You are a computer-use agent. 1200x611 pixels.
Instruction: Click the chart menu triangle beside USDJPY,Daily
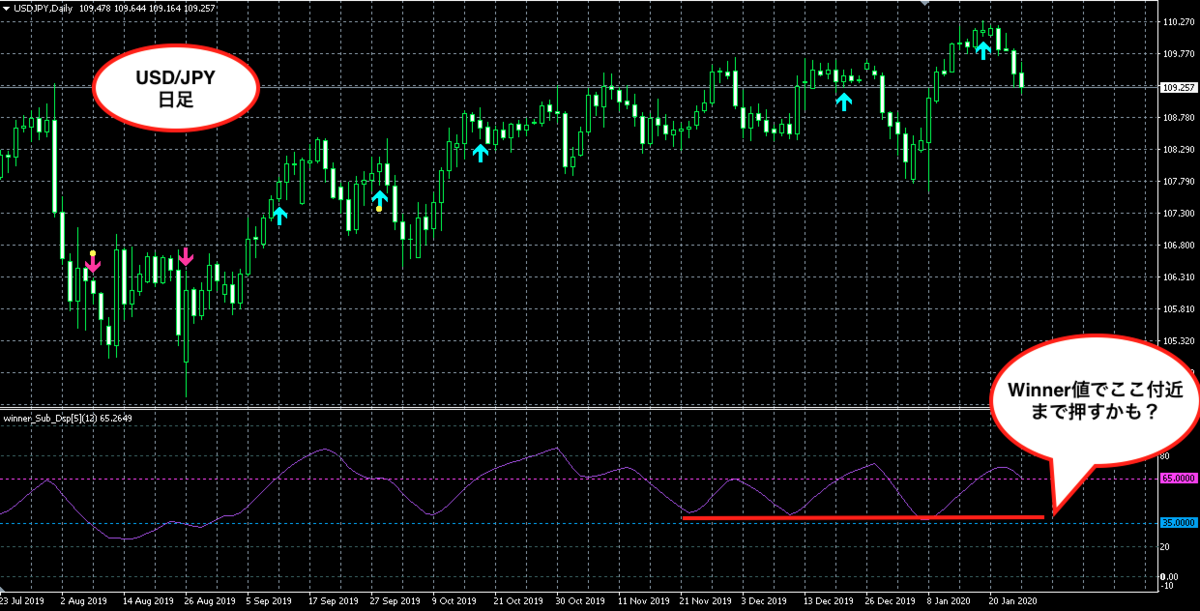click(5, 10)
